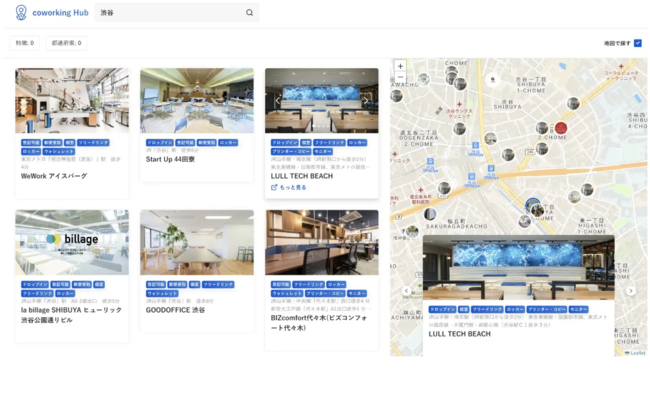The width and height of the screenshot is (650, 405).
Task: Click the tall-building marker above SAKURAGAOKACHO label
Action: 430,214
